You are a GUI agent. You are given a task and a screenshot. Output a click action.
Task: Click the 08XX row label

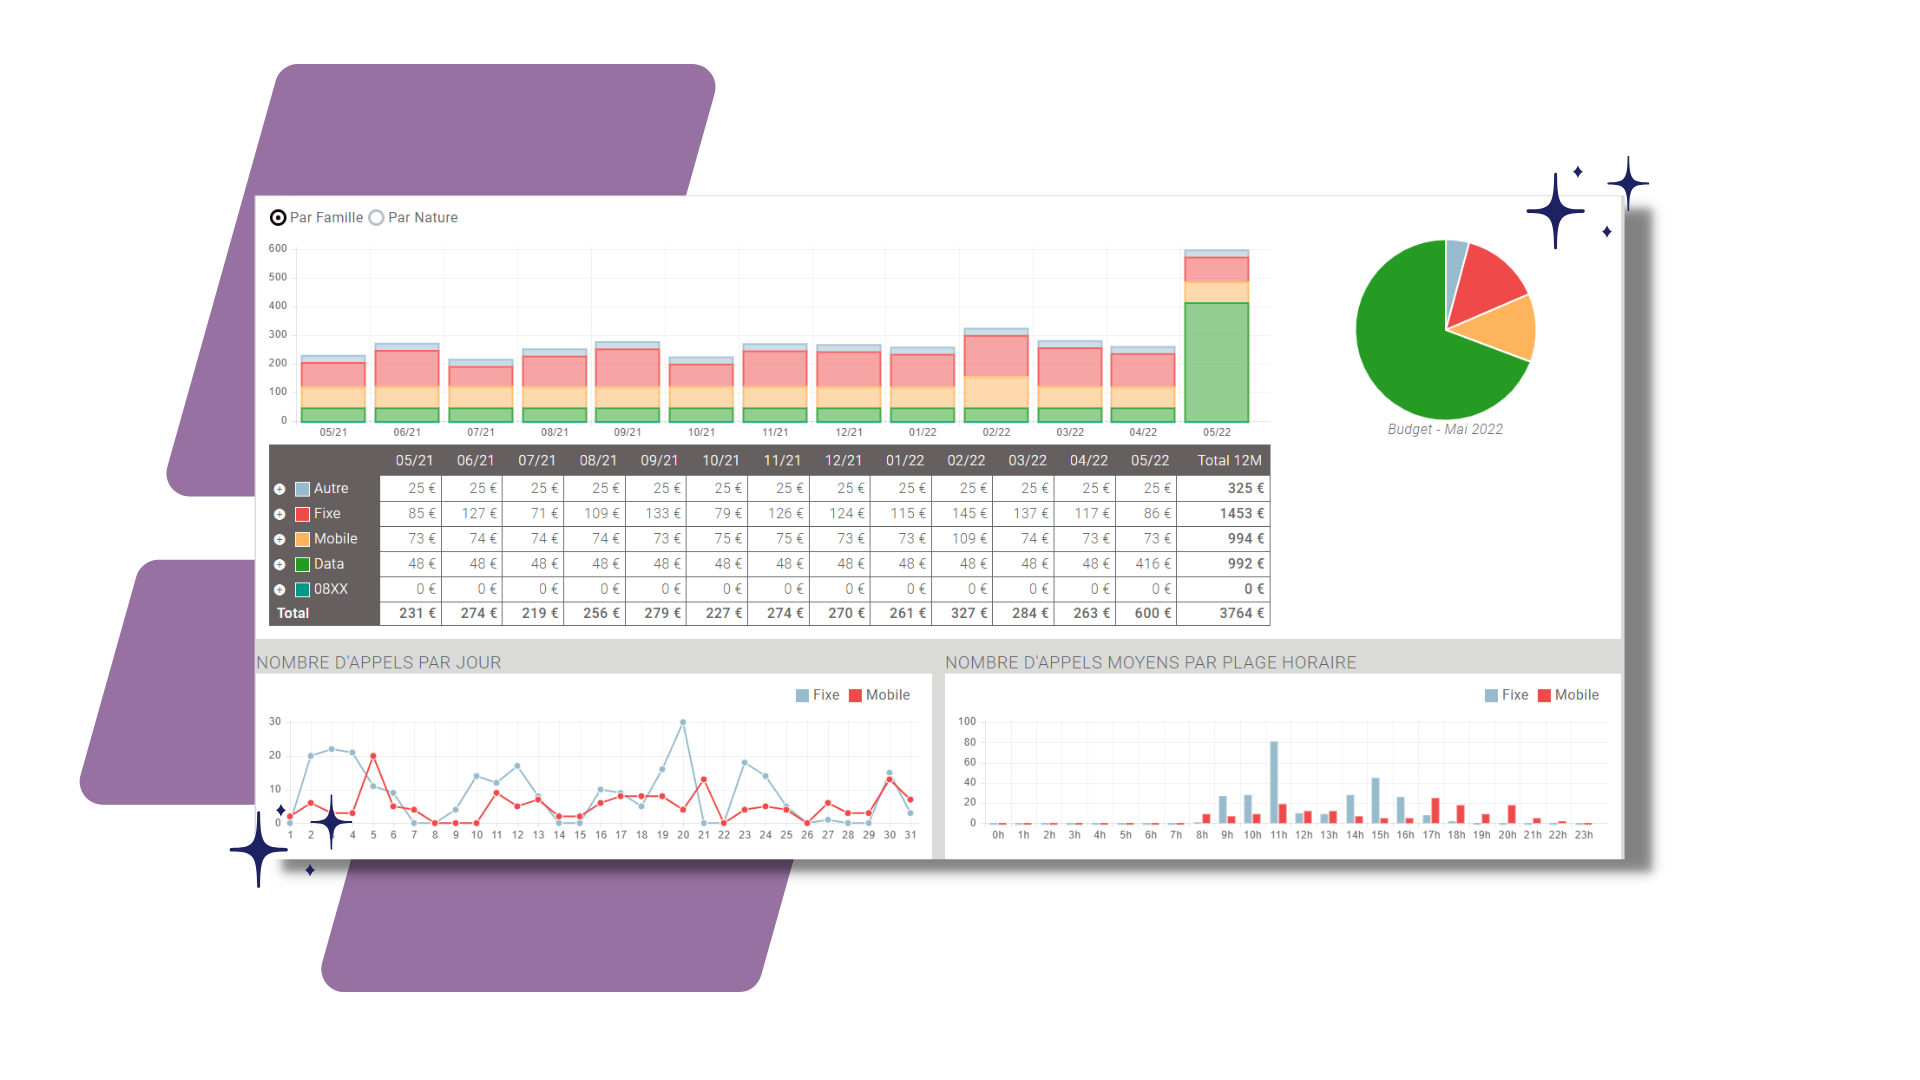(x=331, y=590)
